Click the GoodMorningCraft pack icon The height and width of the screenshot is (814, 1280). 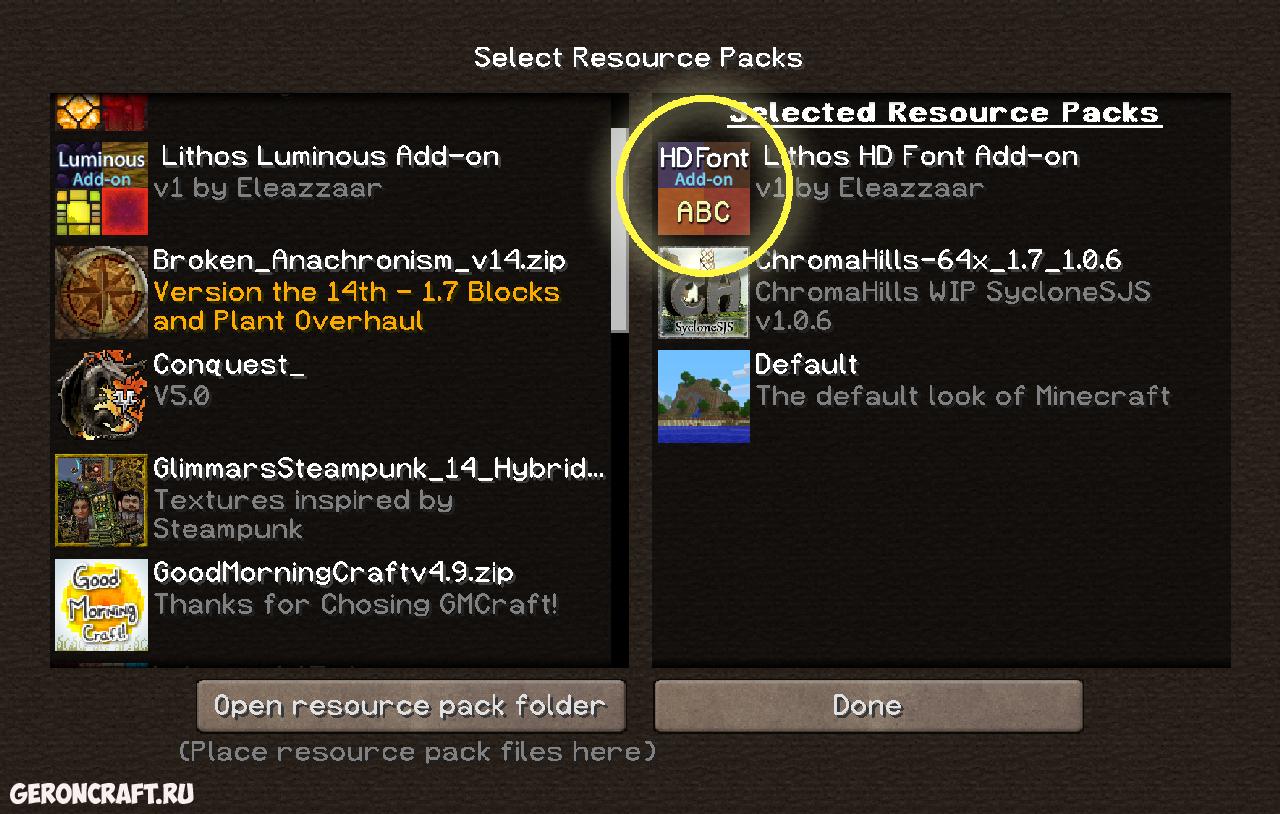(101, 604)
